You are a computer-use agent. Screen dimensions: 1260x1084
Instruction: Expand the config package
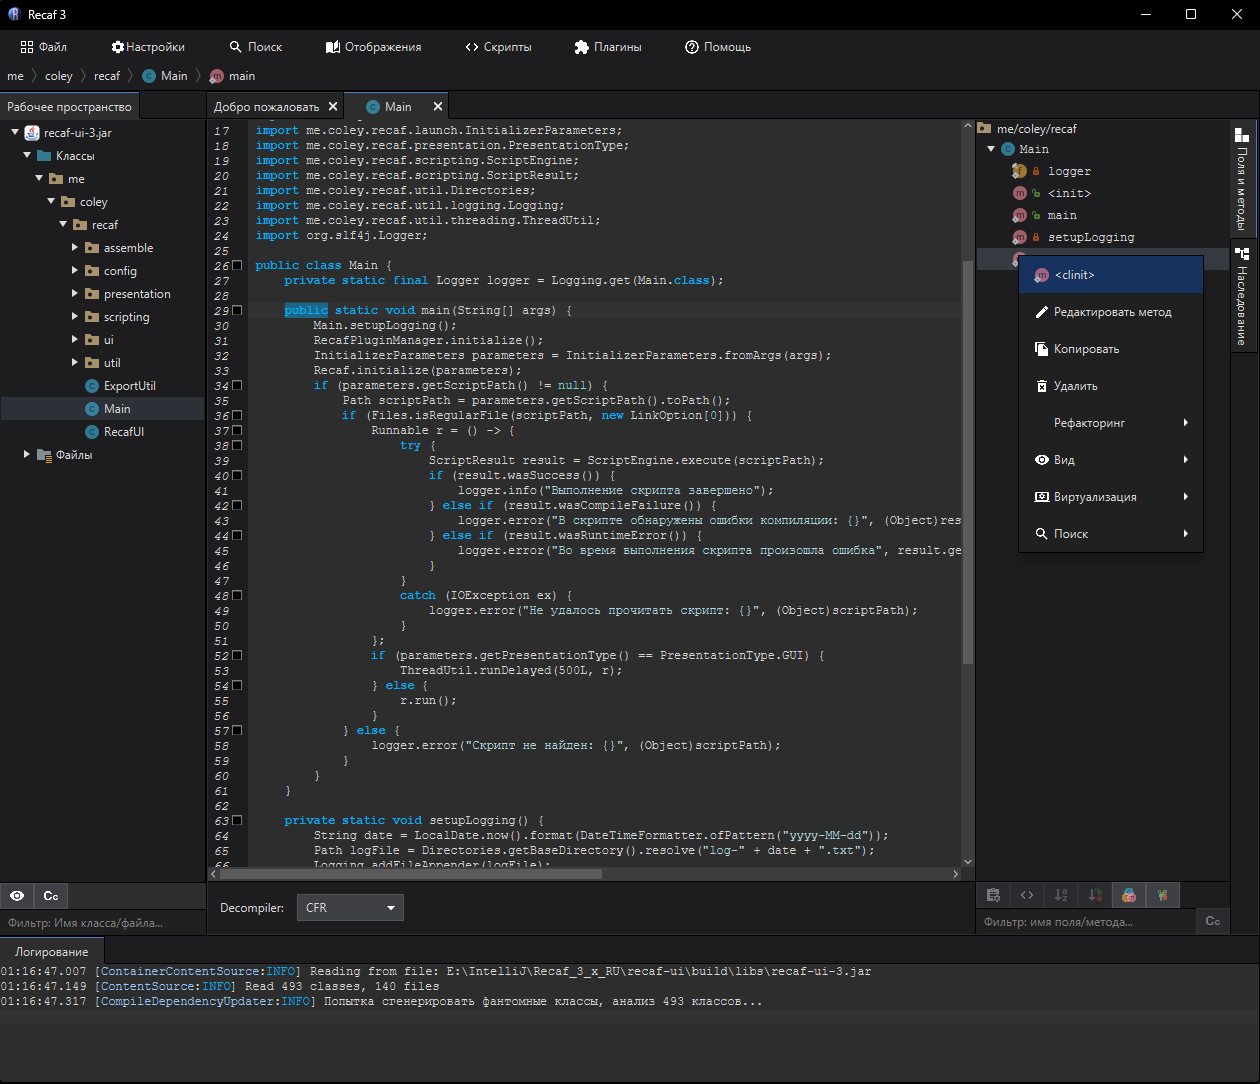coord(75,270)
